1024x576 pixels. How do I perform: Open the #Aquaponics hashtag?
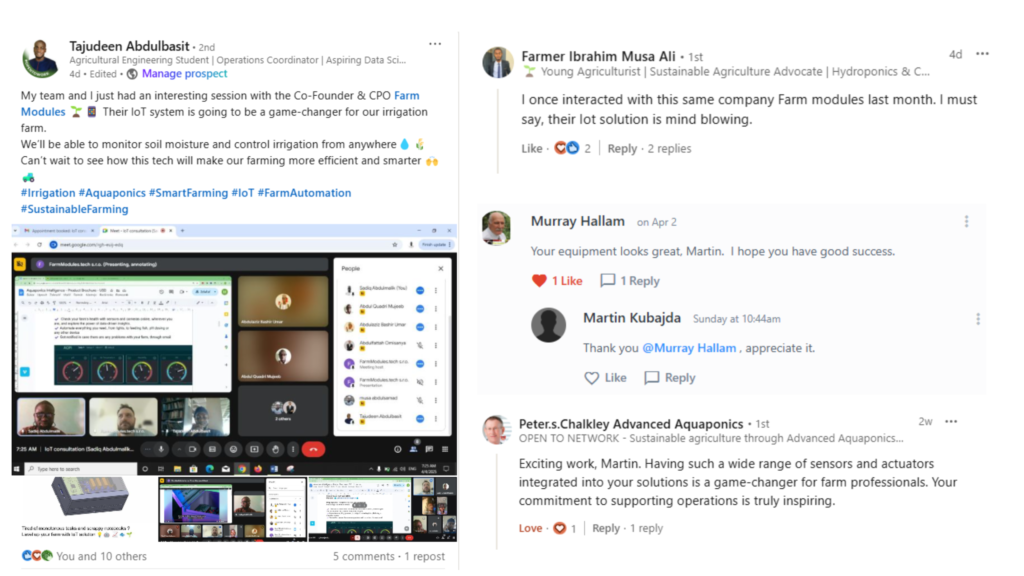coord(112,193)
